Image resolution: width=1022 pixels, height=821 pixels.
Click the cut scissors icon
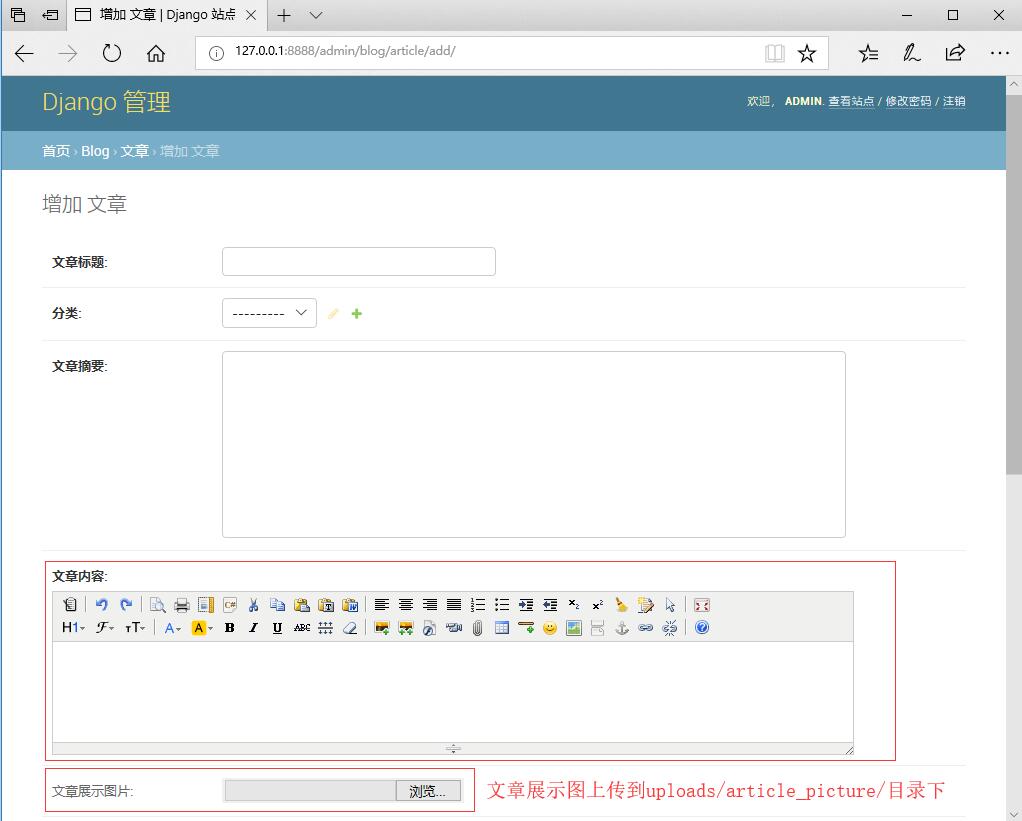(253, 605)
